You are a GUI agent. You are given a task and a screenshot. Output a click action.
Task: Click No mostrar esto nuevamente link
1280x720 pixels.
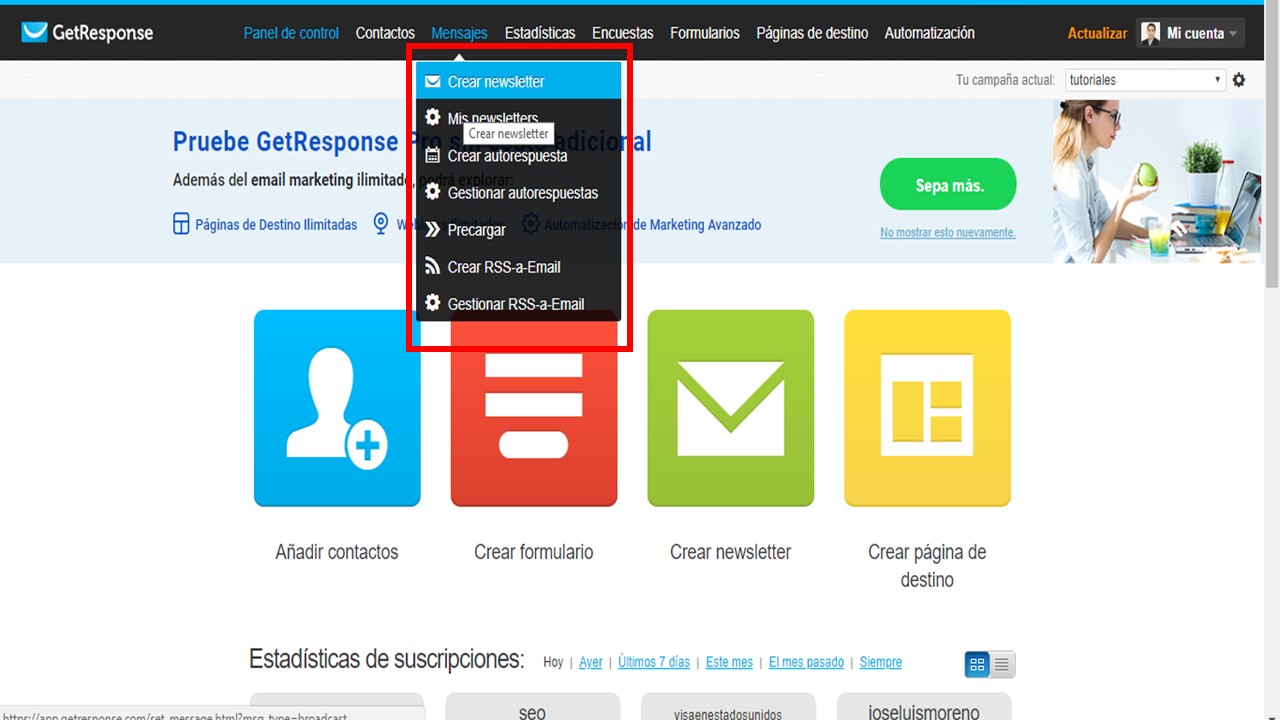point(948,233)
